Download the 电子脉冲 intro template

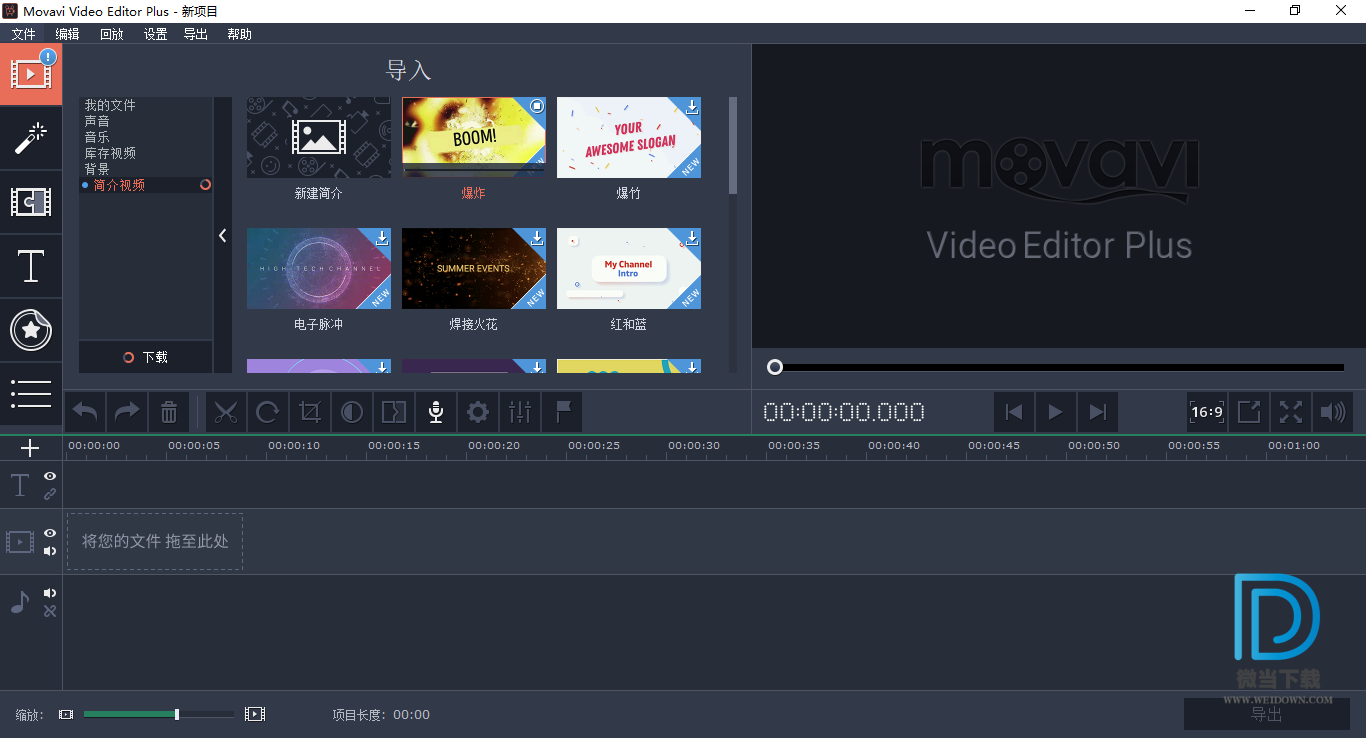(x=382, y=237)
